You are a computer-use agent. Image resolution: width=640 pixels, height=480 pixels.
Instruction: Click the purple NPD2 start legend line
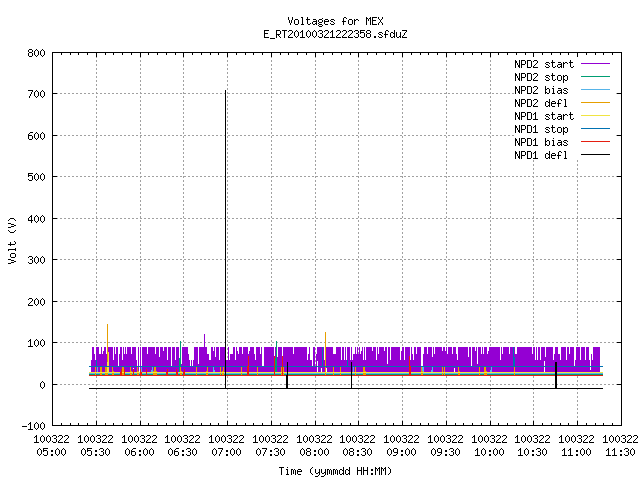pyautogui.click(x=595, y=64)
